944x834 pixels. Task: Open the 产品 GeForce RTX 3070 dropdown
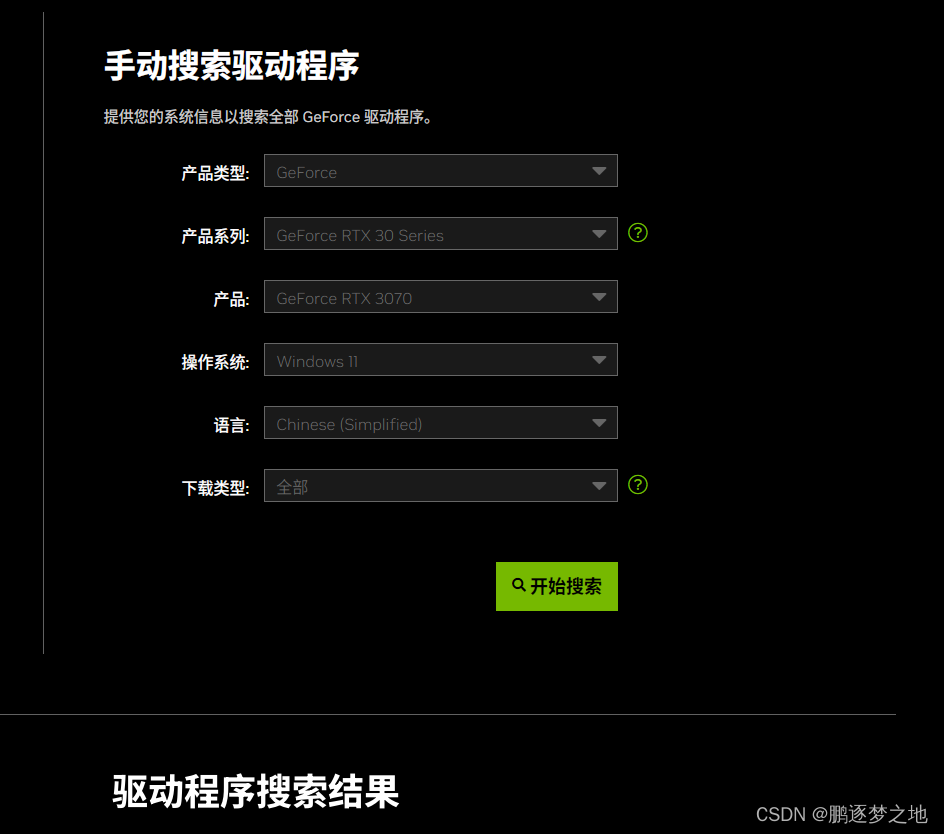(441, 297)
